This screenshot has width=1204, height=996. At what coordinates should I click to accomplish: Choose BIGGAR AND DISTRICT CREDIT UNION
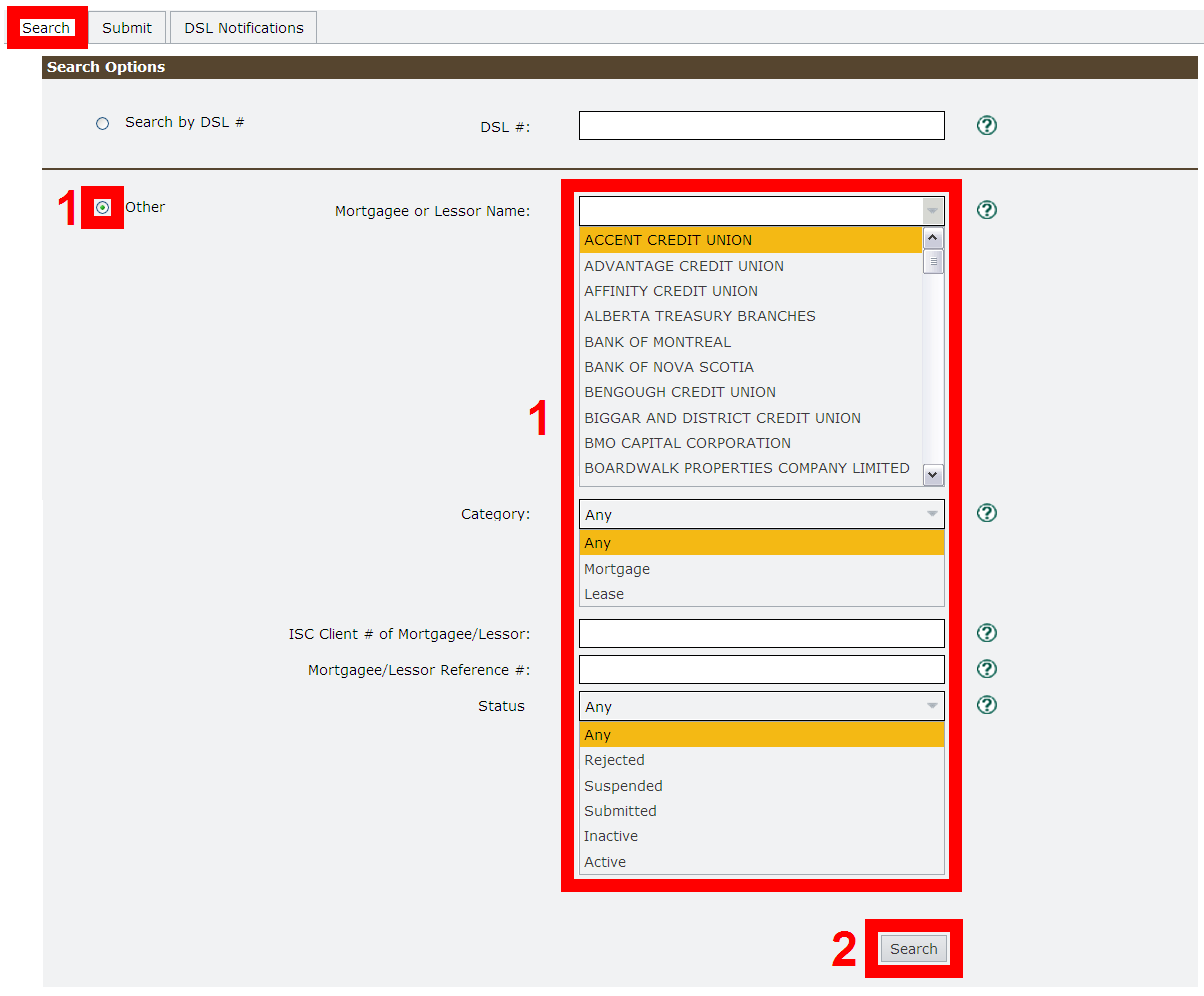(750, 418)
